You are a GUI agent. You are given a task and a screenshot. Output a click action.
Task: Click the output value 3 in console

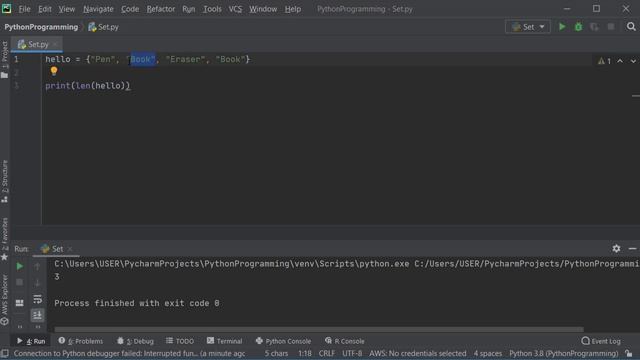coord(57,277)
